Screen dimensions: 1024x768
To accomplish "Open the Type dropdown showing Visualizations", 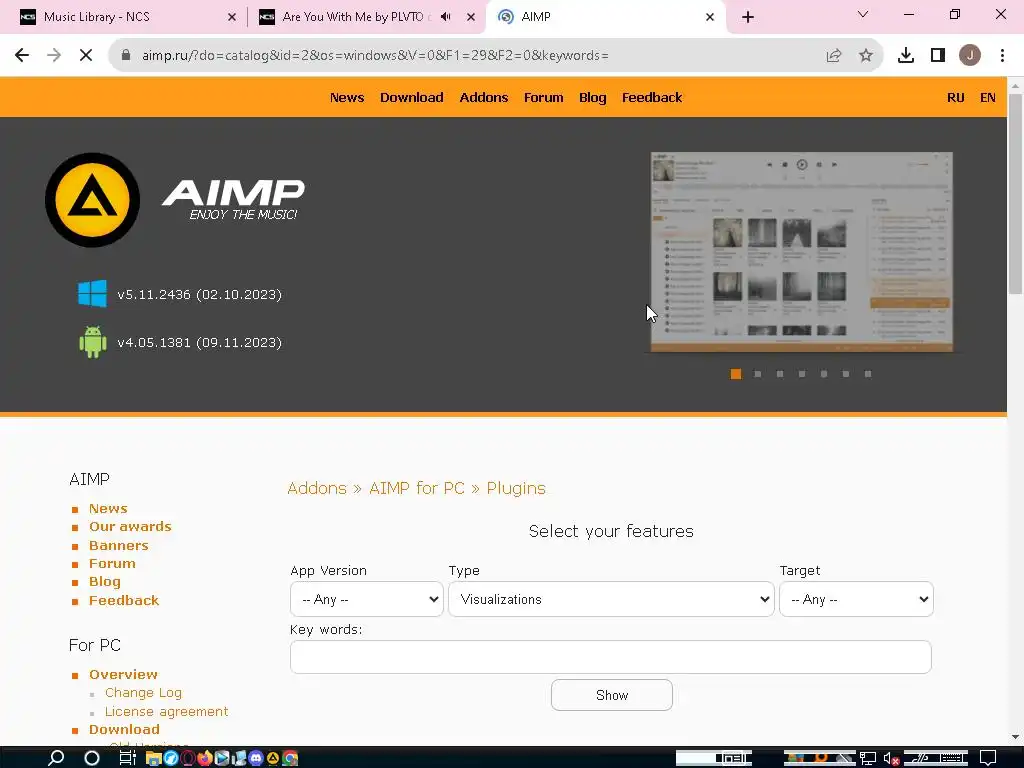I will click(611, 599).
